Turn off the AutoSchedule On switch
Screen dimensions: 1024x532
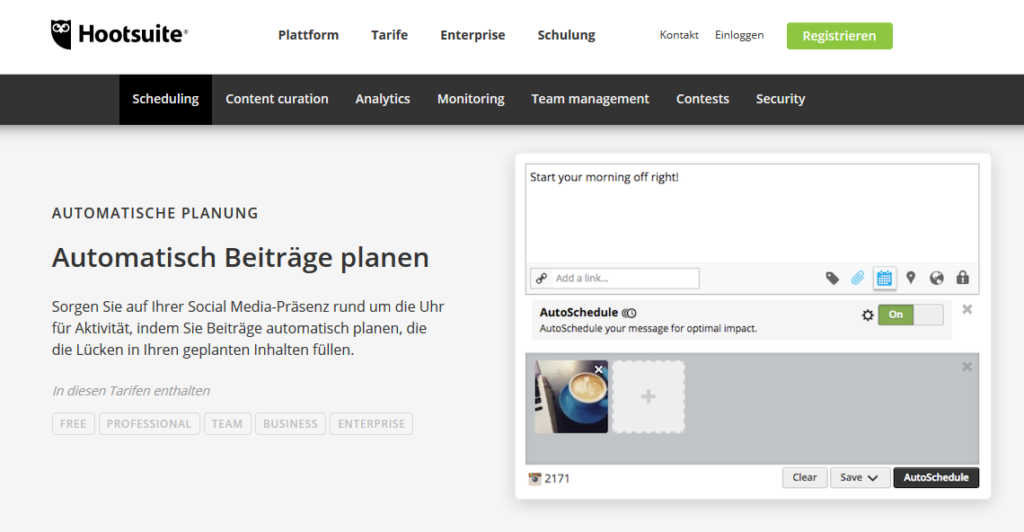click(910, 315)
